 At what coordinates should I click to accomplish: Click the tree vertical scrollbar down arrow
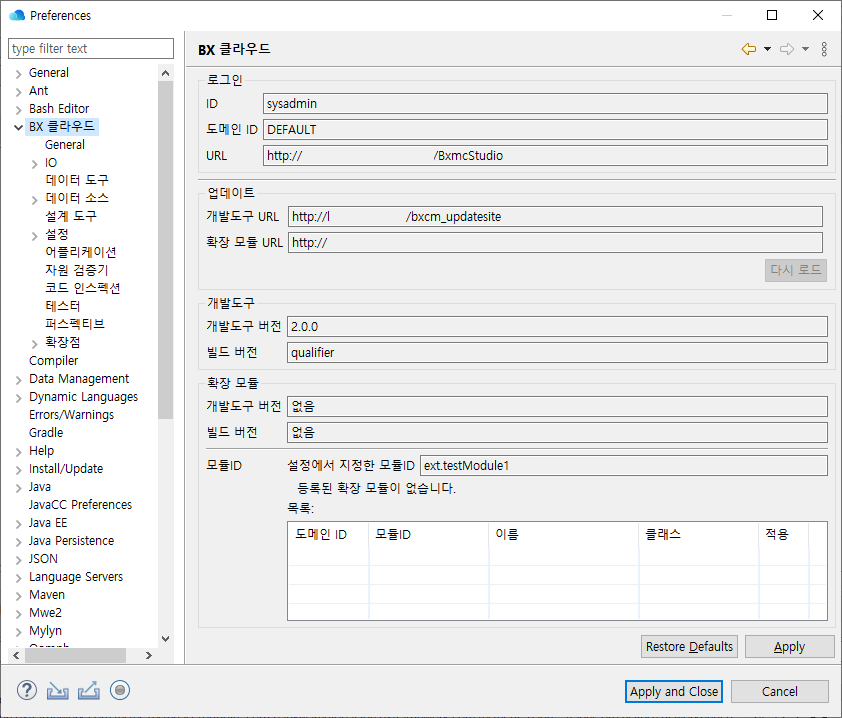pyautogui.click(x=165, y=639)
